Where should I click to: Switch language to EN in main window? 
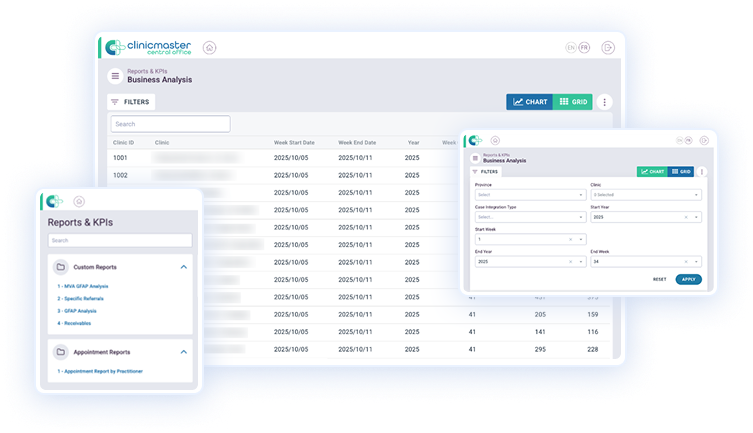point(570,47)
